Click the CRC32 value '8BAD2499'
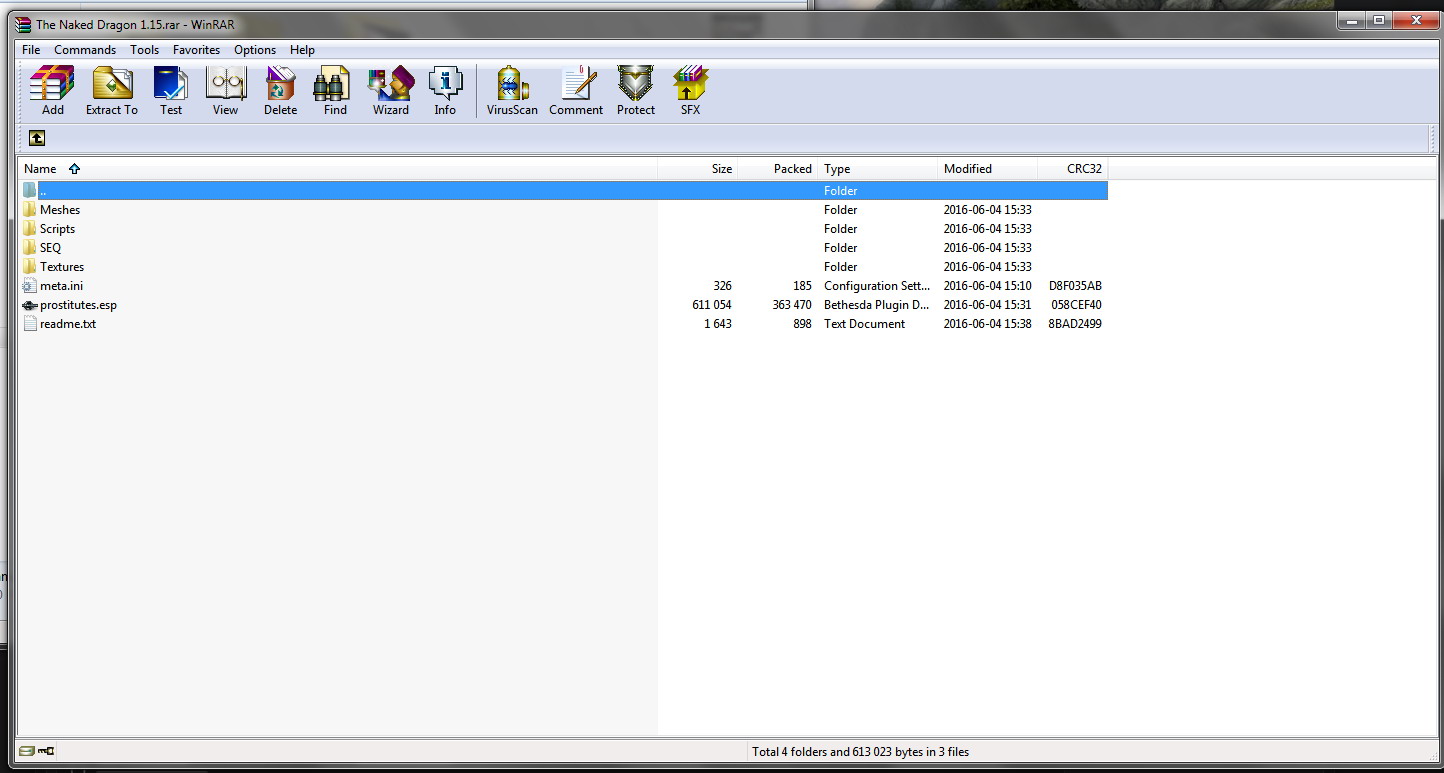The image size is (1444, 773). [x=1075, y=324]
